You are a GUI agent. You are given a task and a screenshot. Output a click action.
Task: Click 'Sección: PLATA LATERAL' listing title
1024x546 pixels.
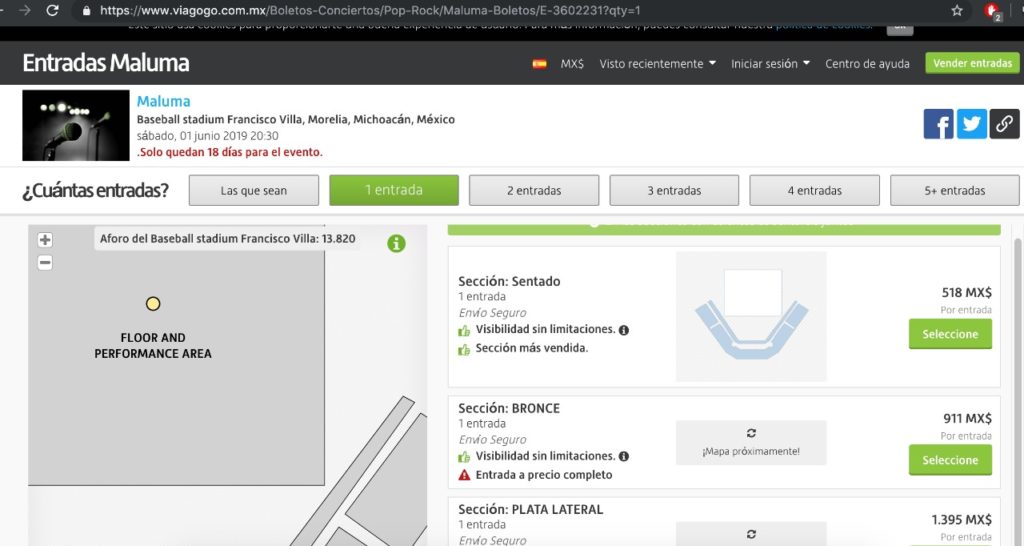[x=530, y=509]
